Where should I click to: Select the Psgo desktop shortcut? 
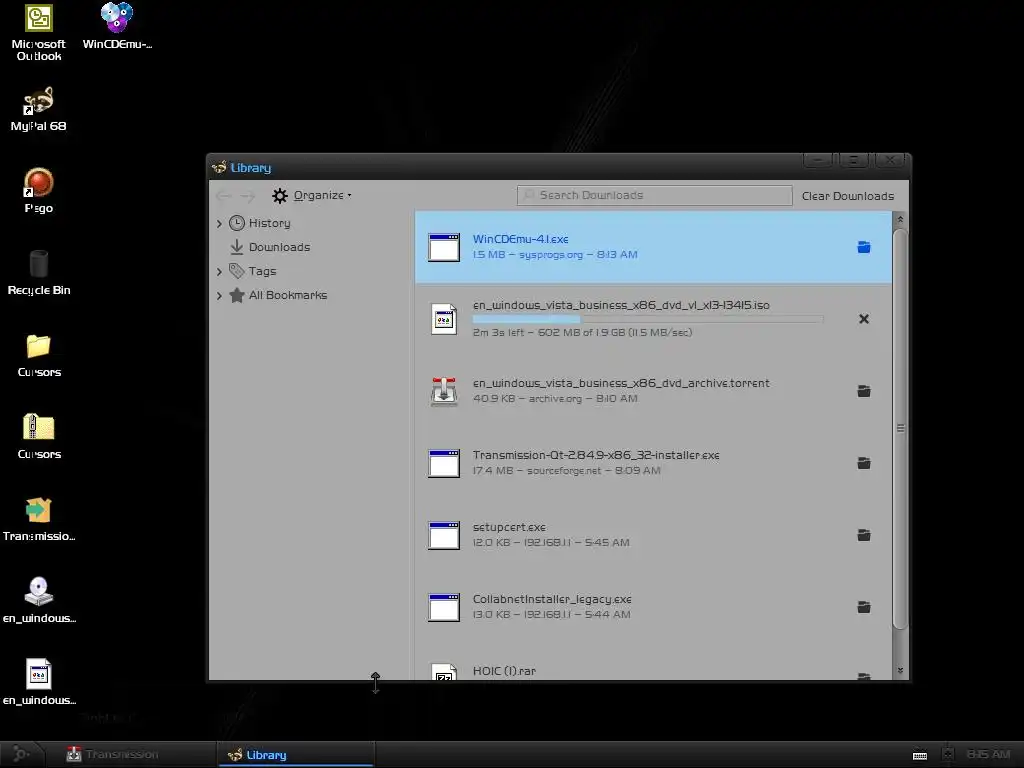point(39,191)
